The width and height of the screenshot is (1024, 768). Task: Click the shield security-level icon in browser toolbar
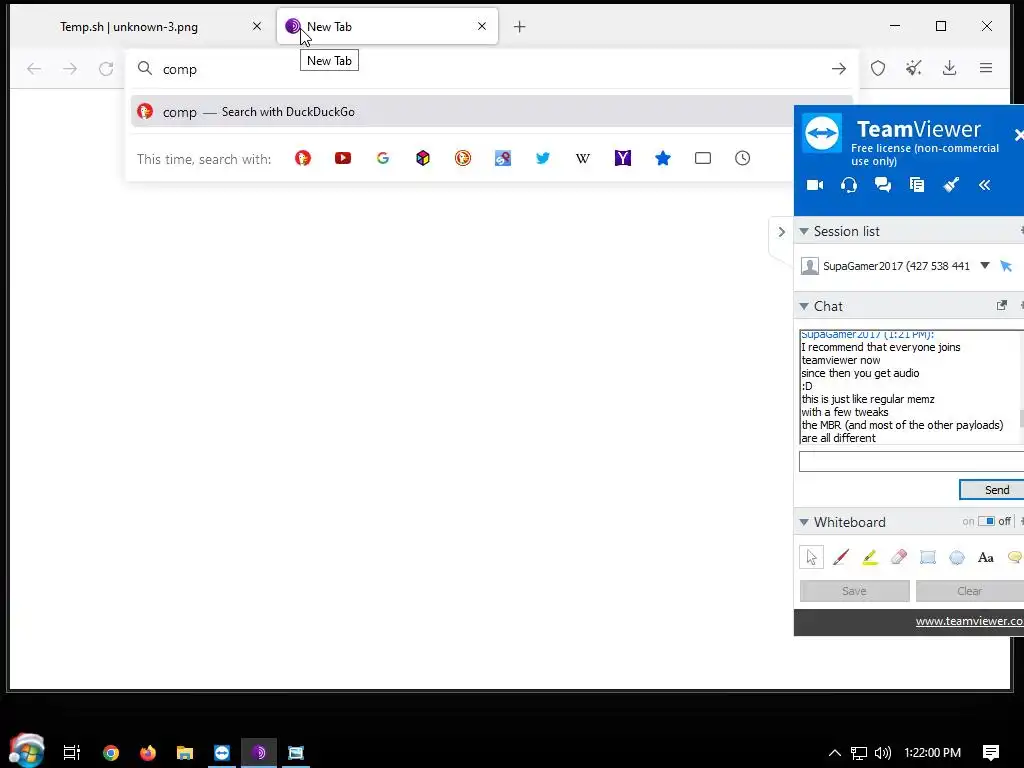click(x=878, y=68)
